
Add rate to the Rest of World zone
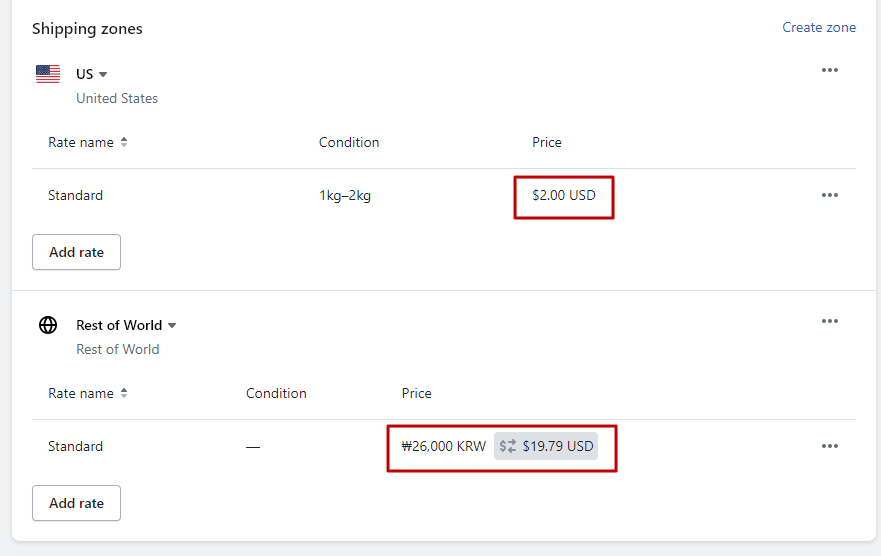coord(76,503)
